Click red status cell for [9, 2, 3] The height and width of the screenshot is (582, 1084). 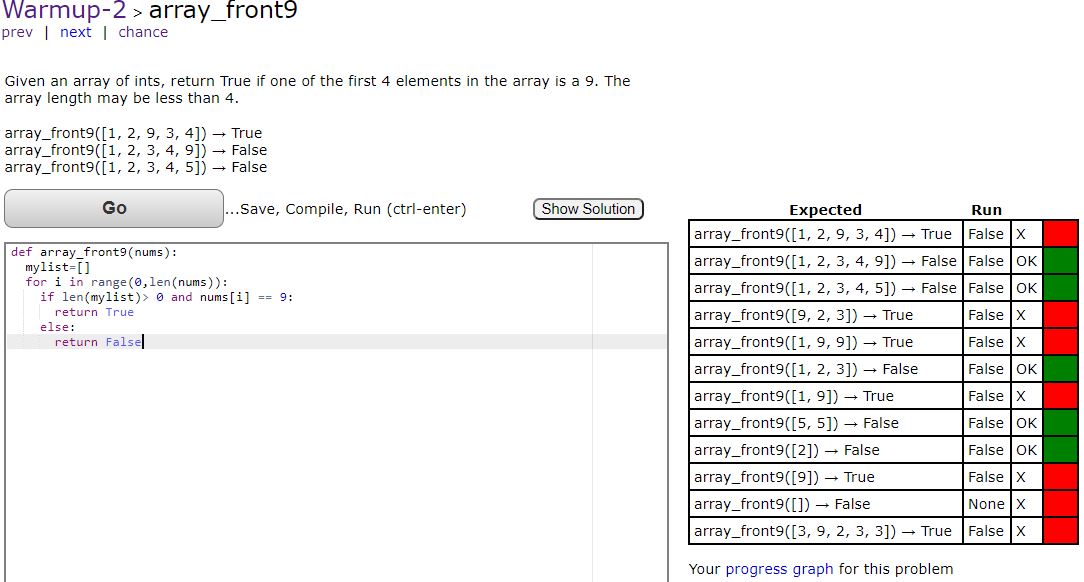click(1060, 315)
